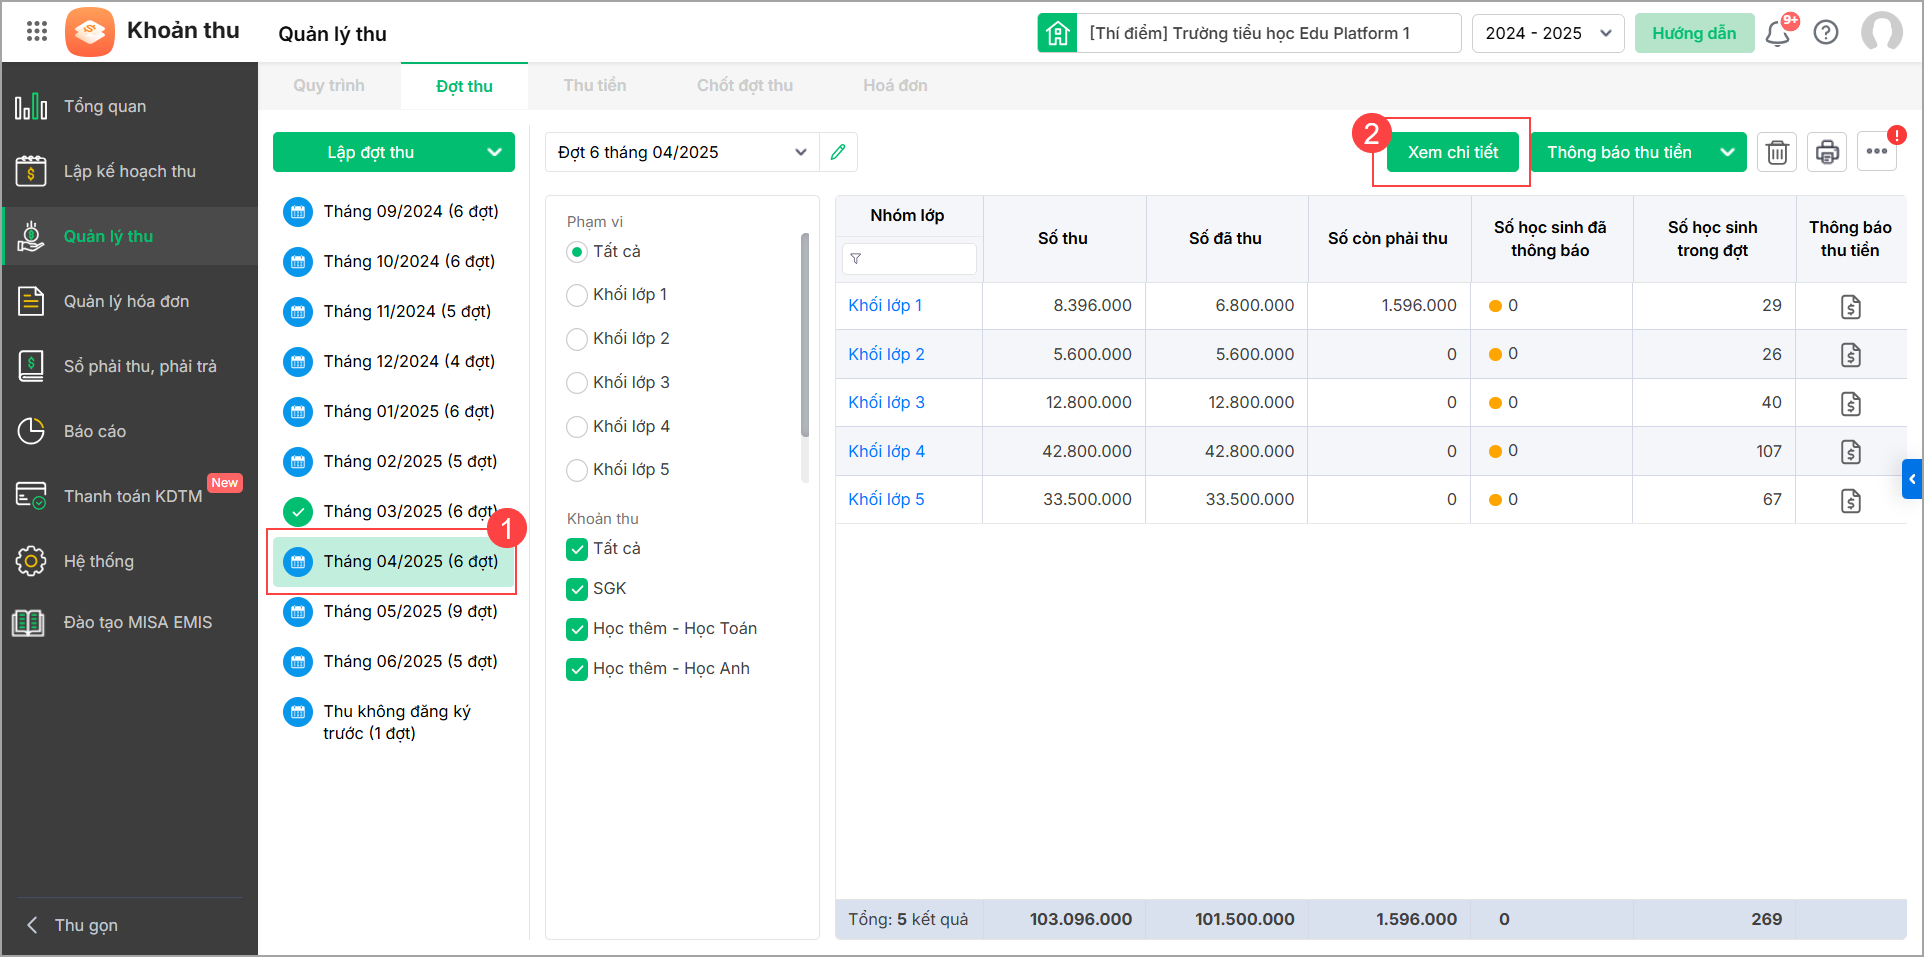Click the Tổng quan chart icon
Screen dimensions: 1924x957
coord(31,106)
